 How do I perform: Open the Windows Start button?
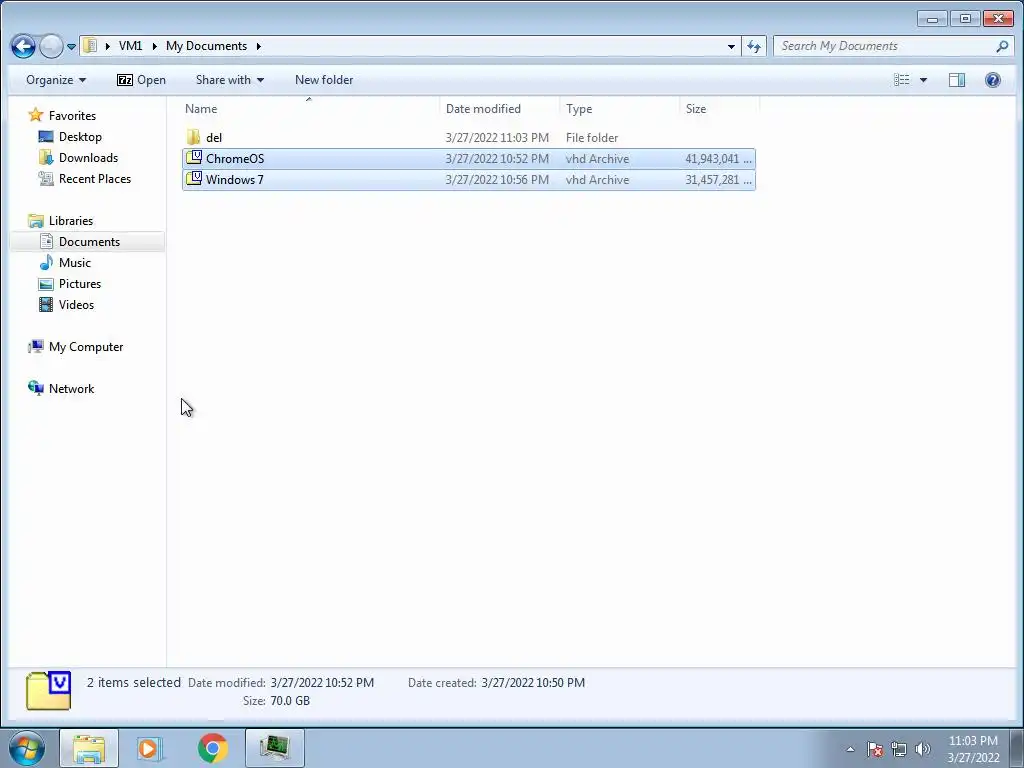pos(27,748)
